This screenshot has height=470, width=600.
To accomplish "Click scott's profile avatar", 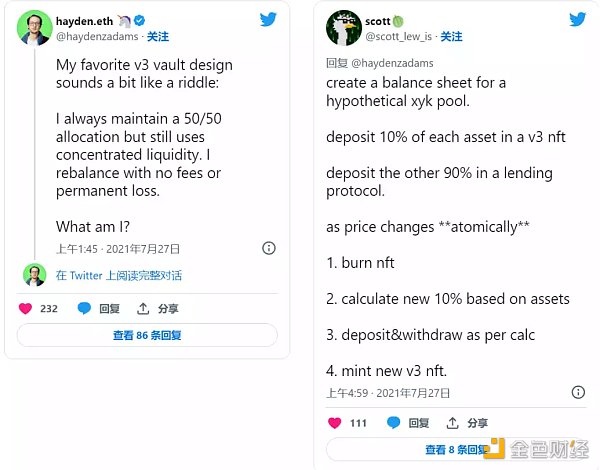I will [x=343, y=27].
